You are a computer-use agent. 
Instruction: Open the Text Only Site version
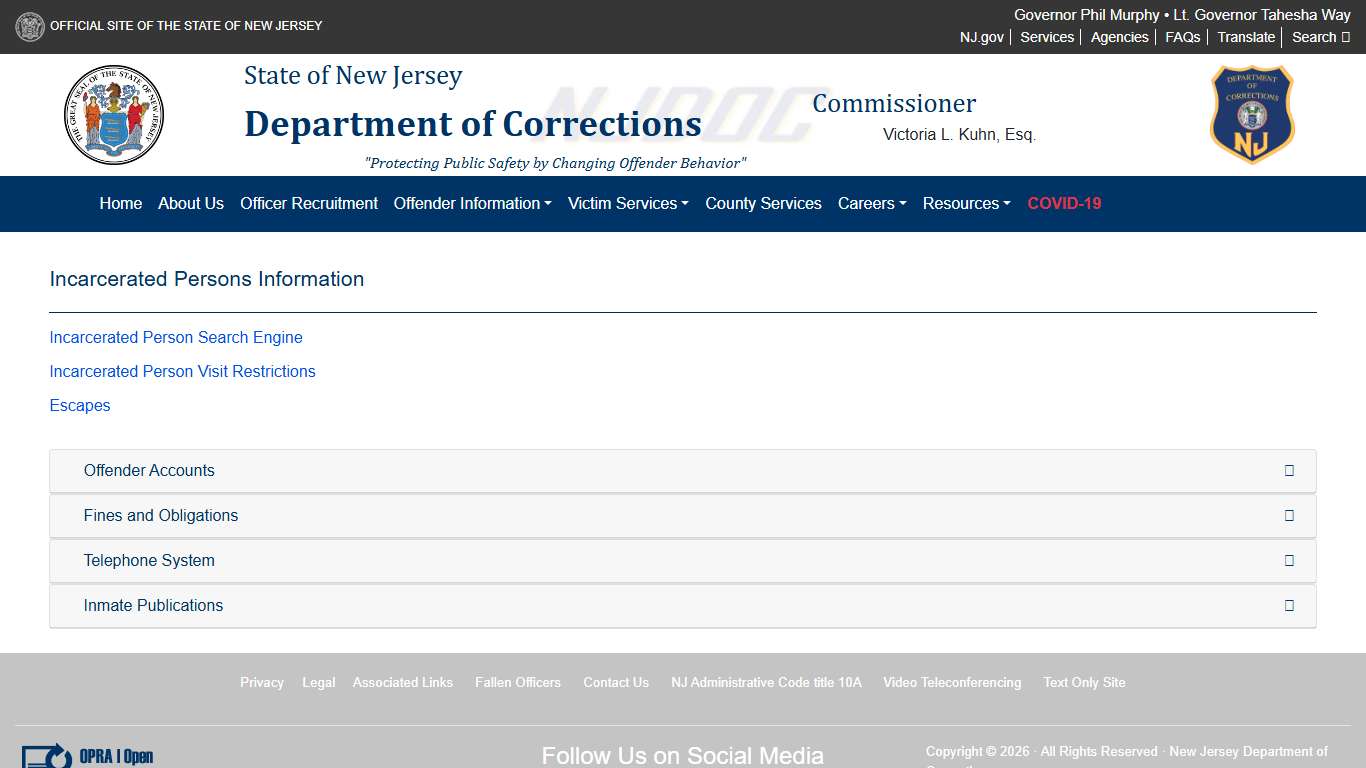click(x=1084, y=682)
